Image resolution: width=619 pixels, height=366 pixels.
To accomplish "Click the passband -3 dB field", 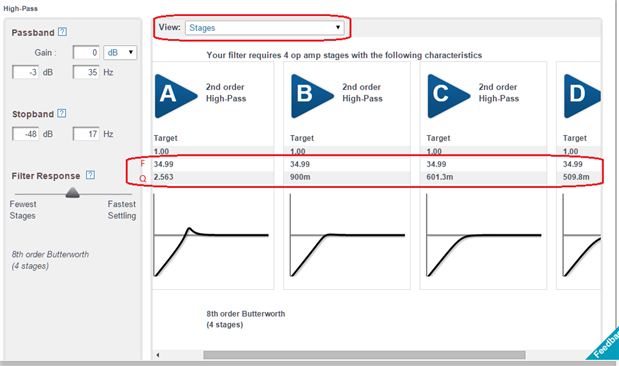I will pos(26,72).
